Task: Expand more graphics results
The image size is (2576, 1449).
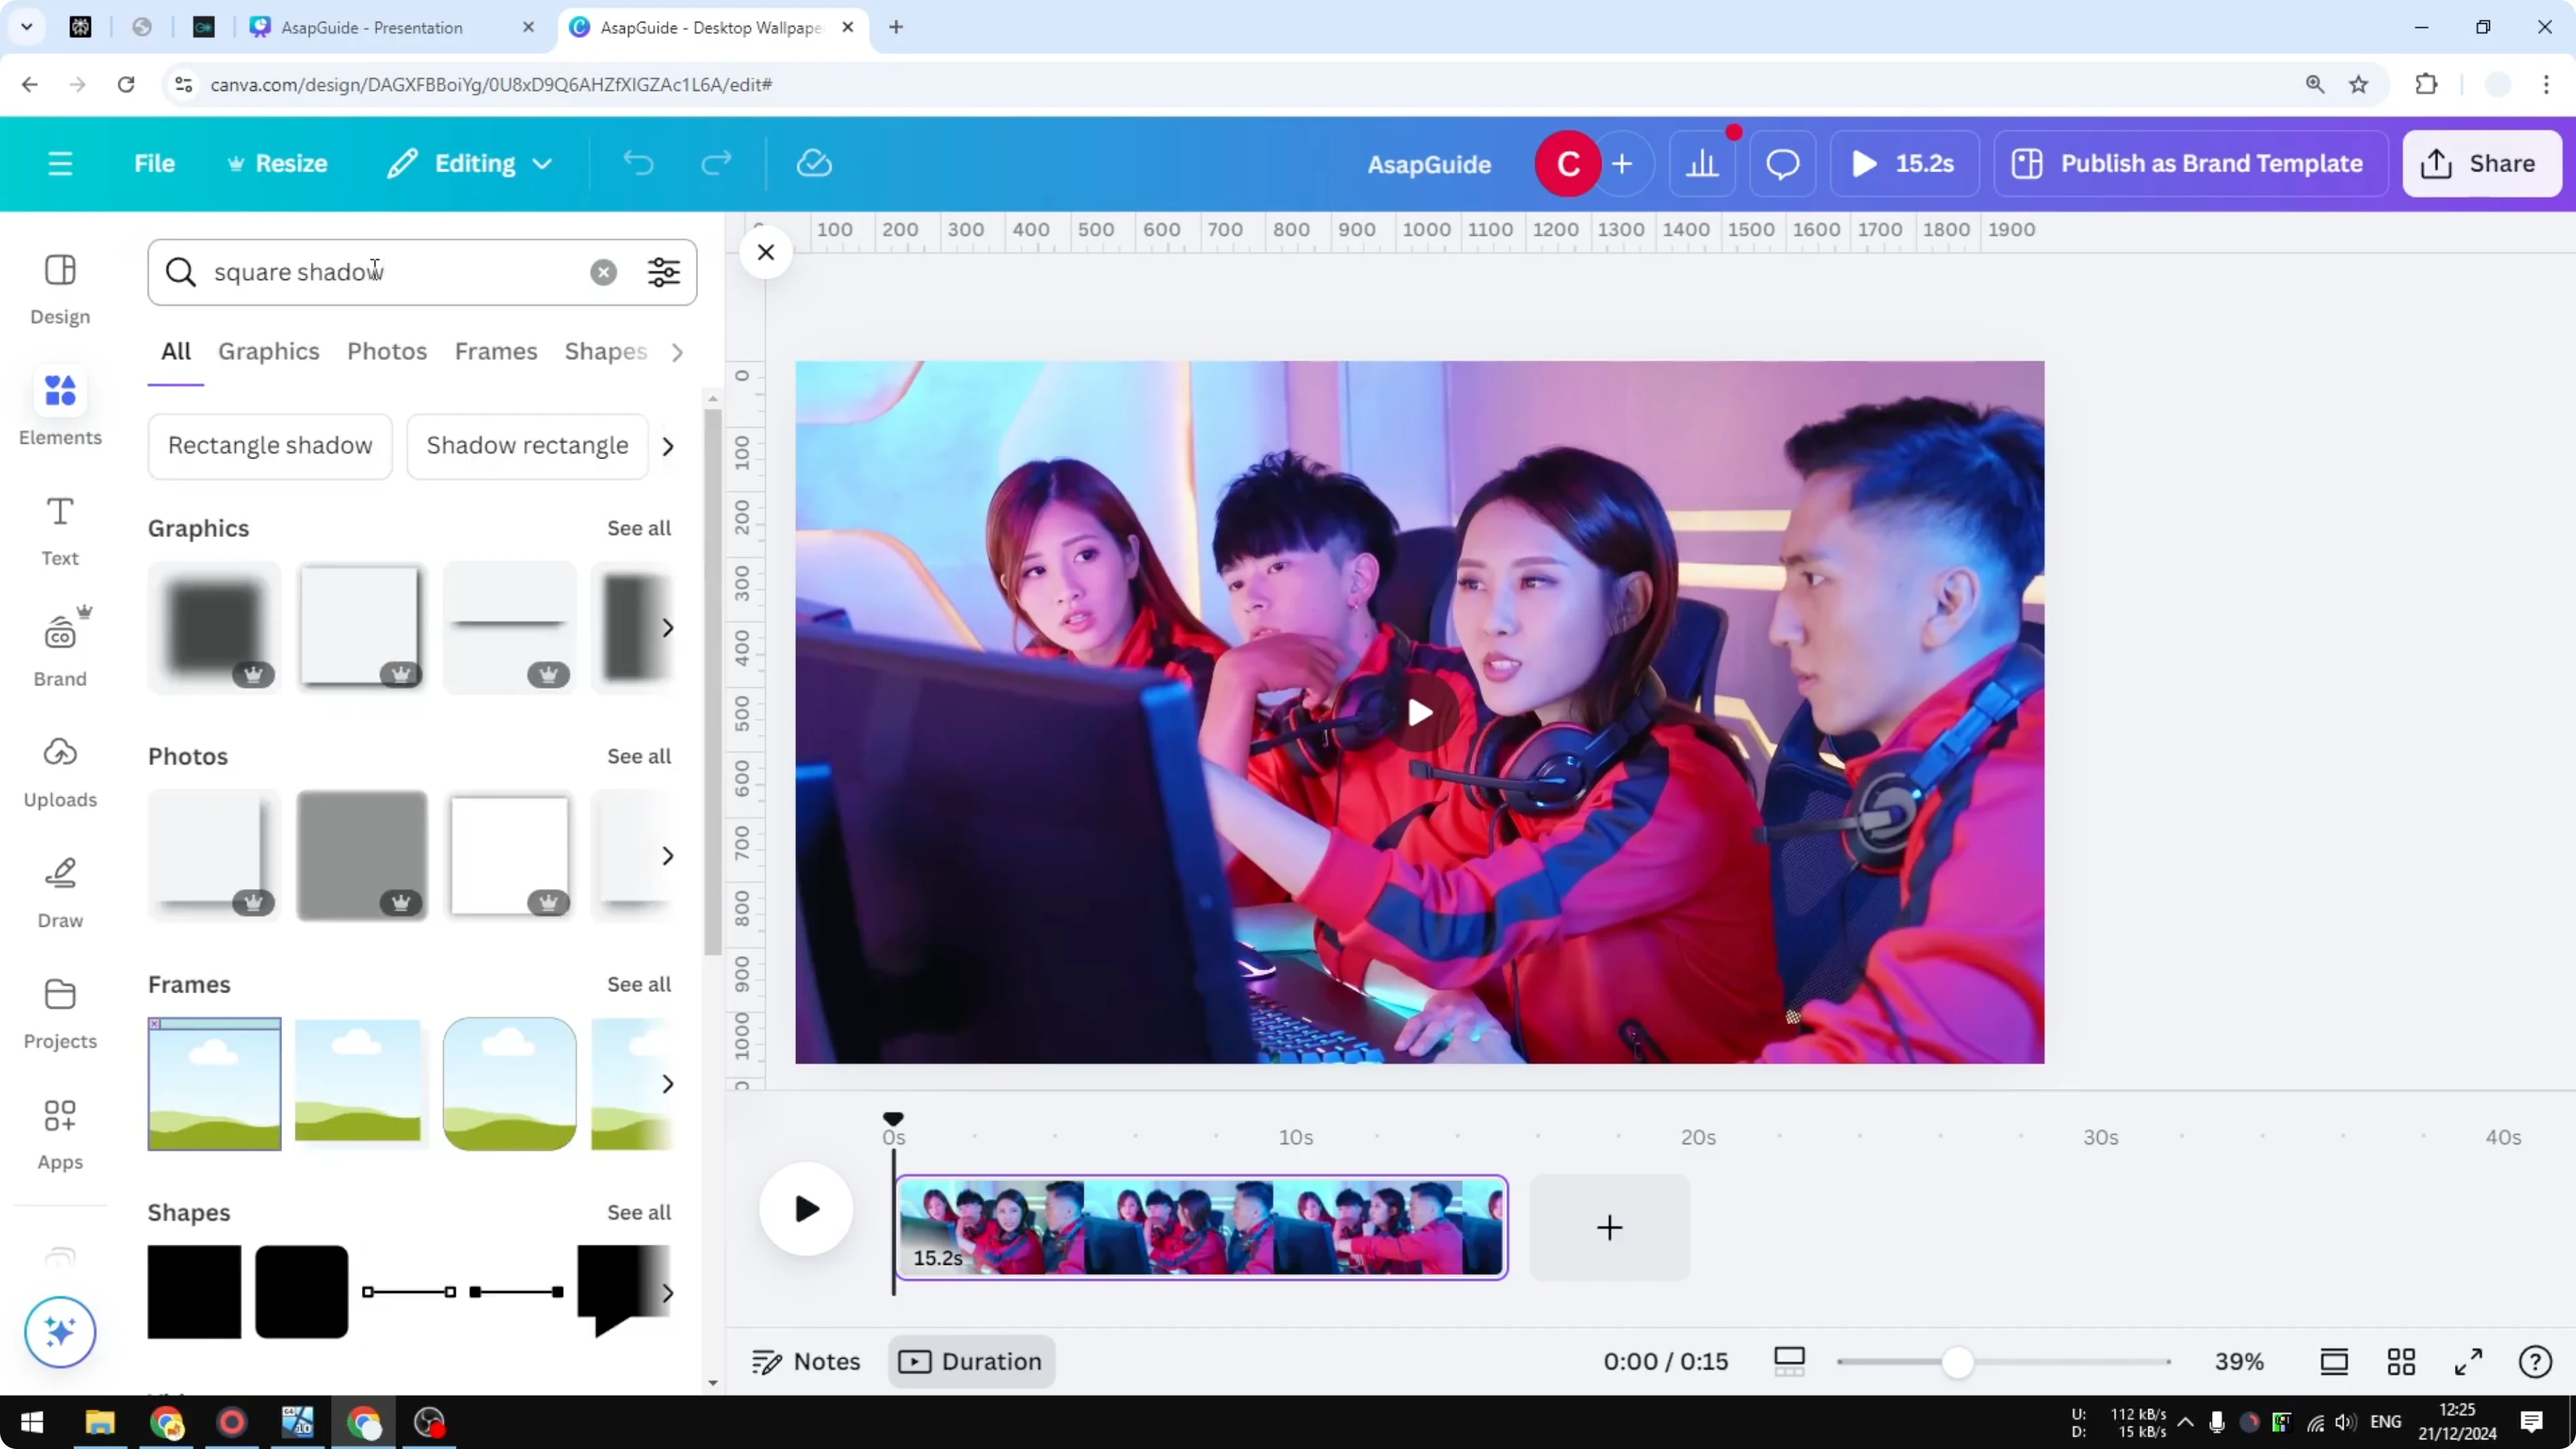Action: pyautogui.click(x=668, y=628)
